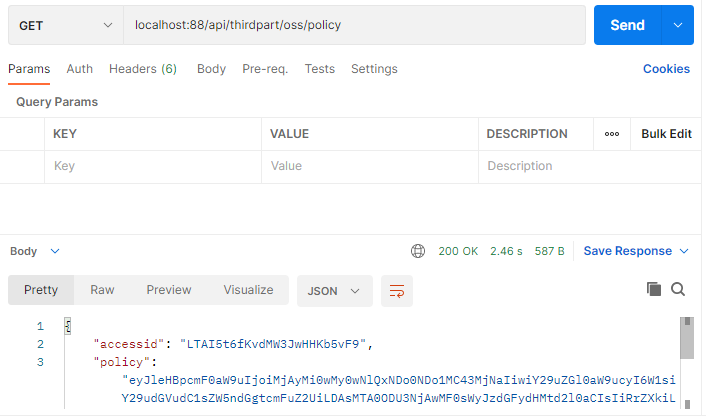Switch to Params tab
Viewport: 706px width, 416px height.
[29, 69]
